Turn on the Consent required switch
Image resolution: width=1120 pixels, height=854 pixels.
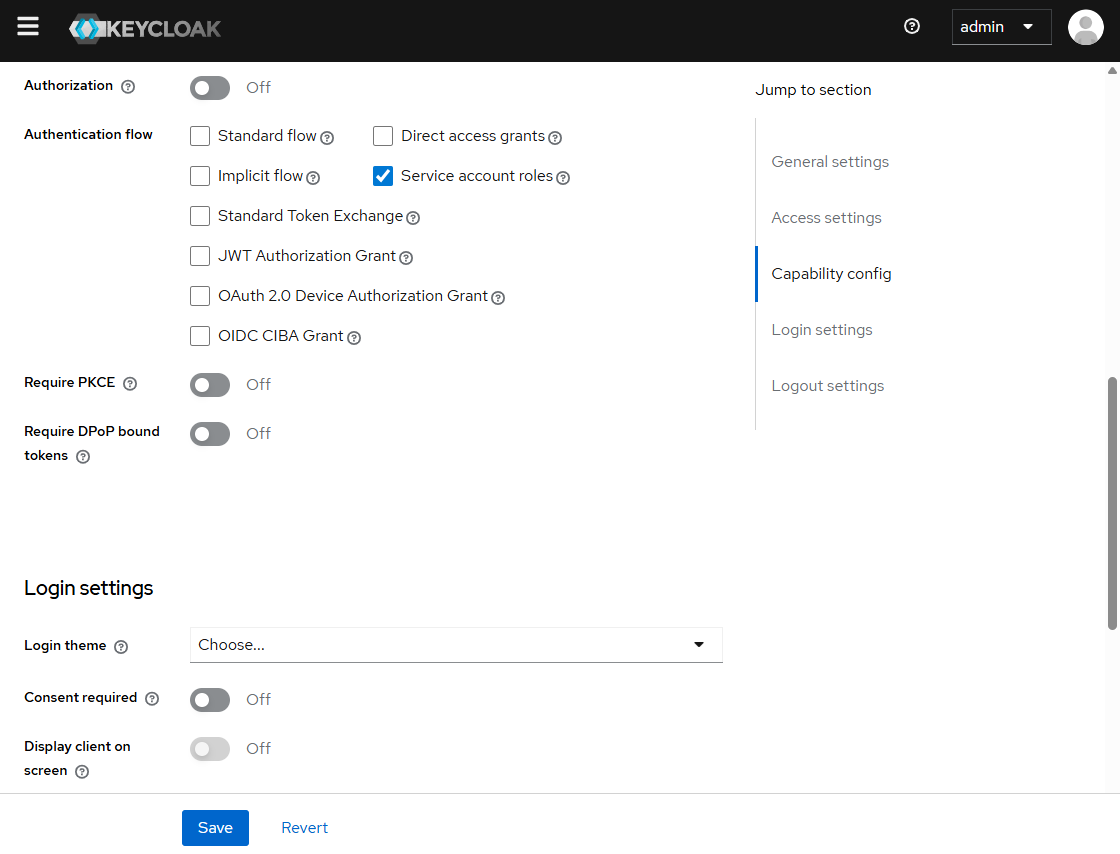[210, 700]
